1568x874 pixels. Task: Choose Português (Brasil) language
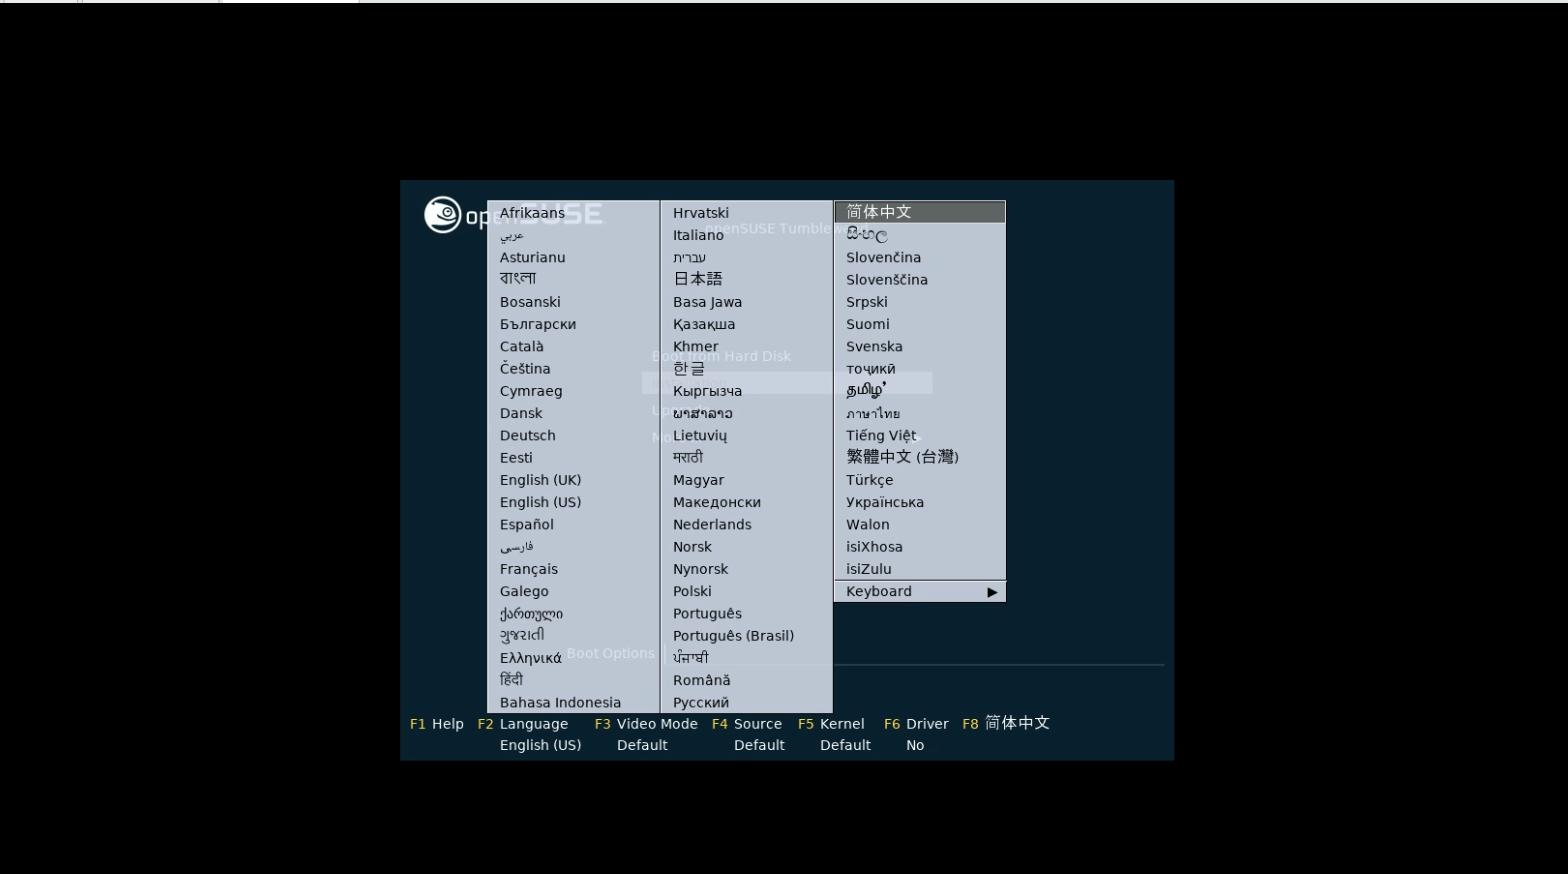[x=733, y=636]
